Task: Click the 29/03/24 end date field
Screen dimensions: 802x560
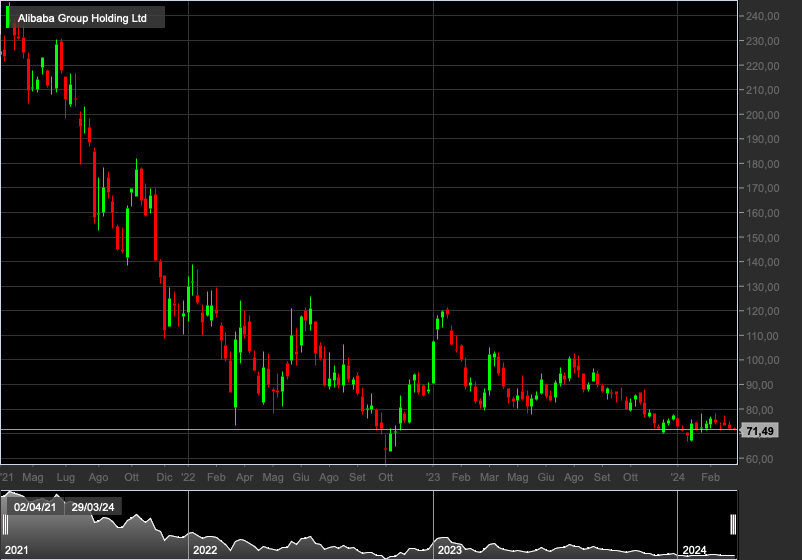Action: pyautogui.click(x=93, y=507)
